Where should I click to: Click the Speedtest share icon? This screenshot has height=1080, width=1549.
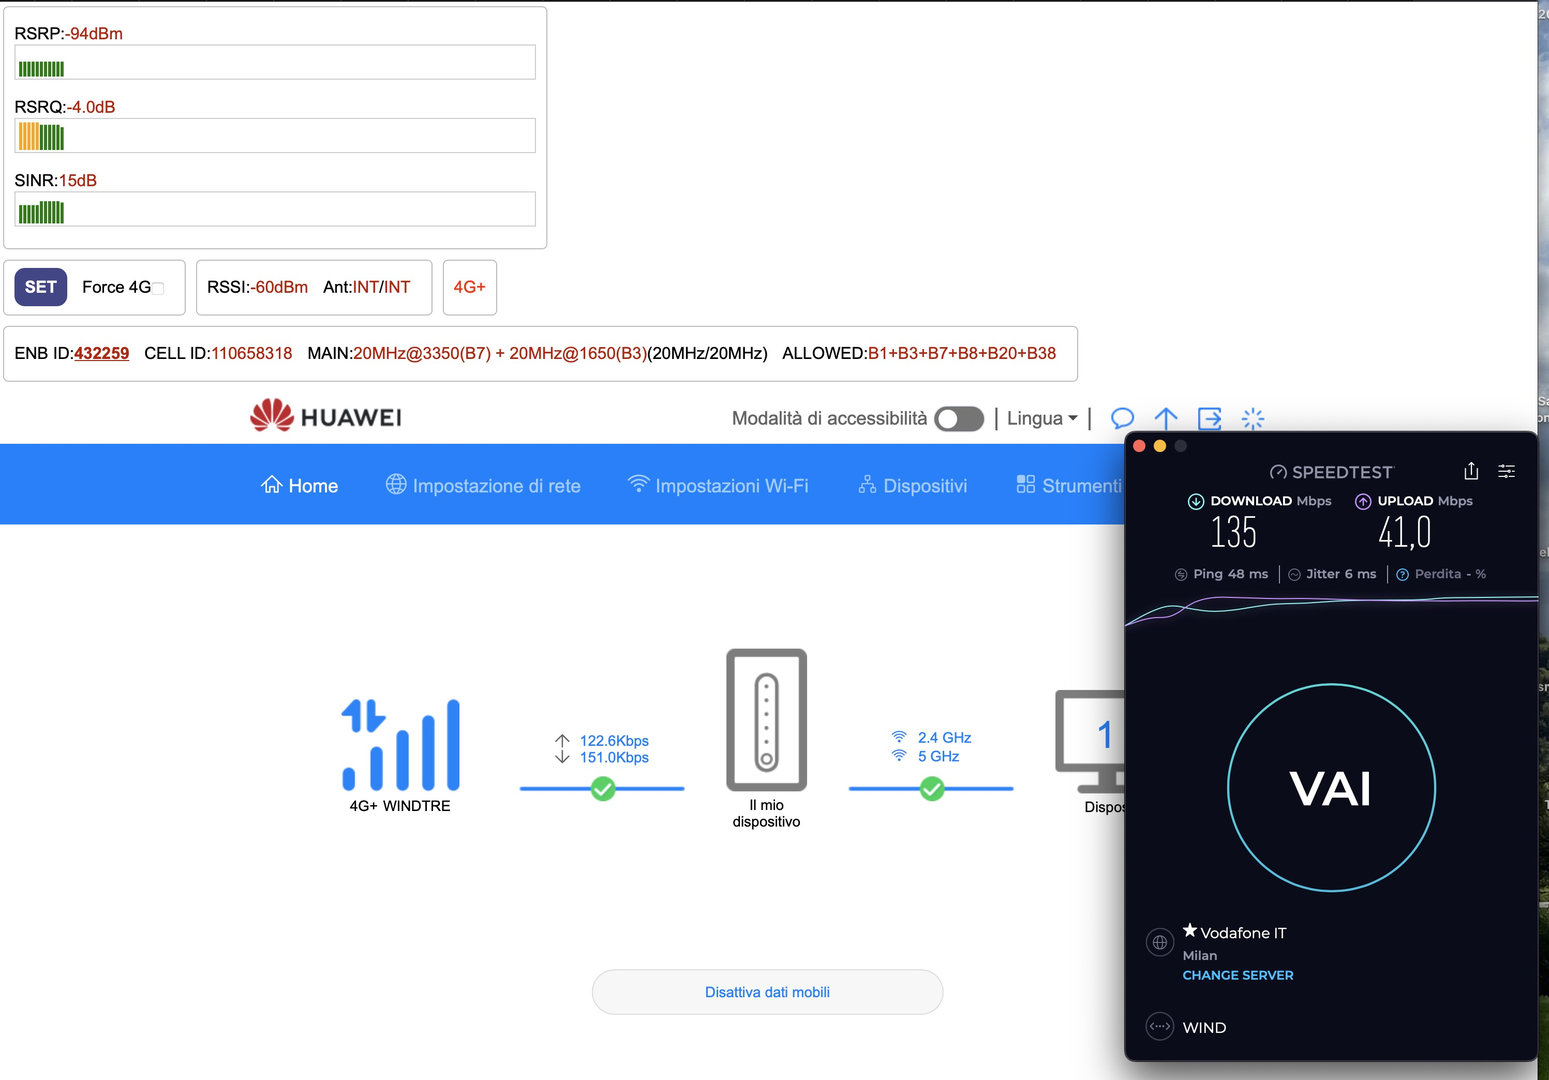pos(1471,471)
